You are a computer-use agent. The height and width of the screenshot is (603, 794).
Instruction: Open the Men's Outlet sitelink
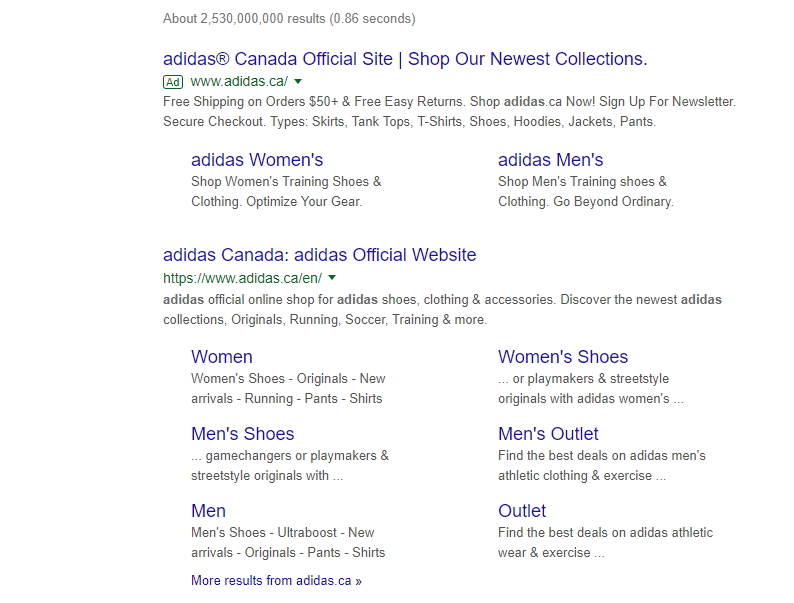pos(548,434)
